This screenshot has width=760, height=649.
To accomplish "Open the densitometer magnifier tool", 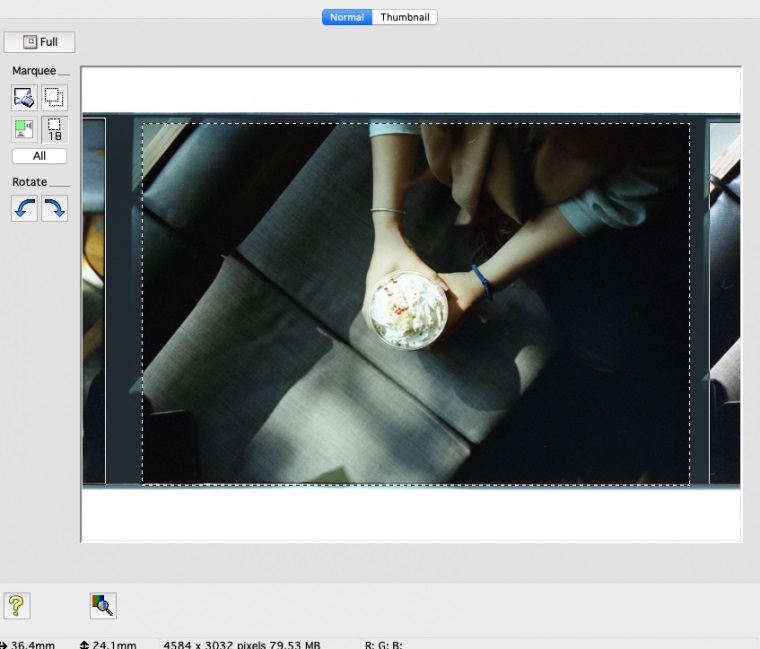I will point(102,604).
